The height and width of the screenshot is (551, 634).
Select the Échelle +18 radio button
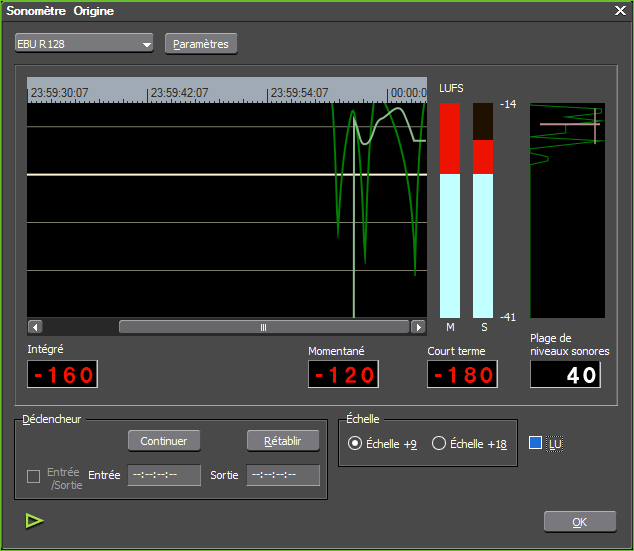[439, 443]
